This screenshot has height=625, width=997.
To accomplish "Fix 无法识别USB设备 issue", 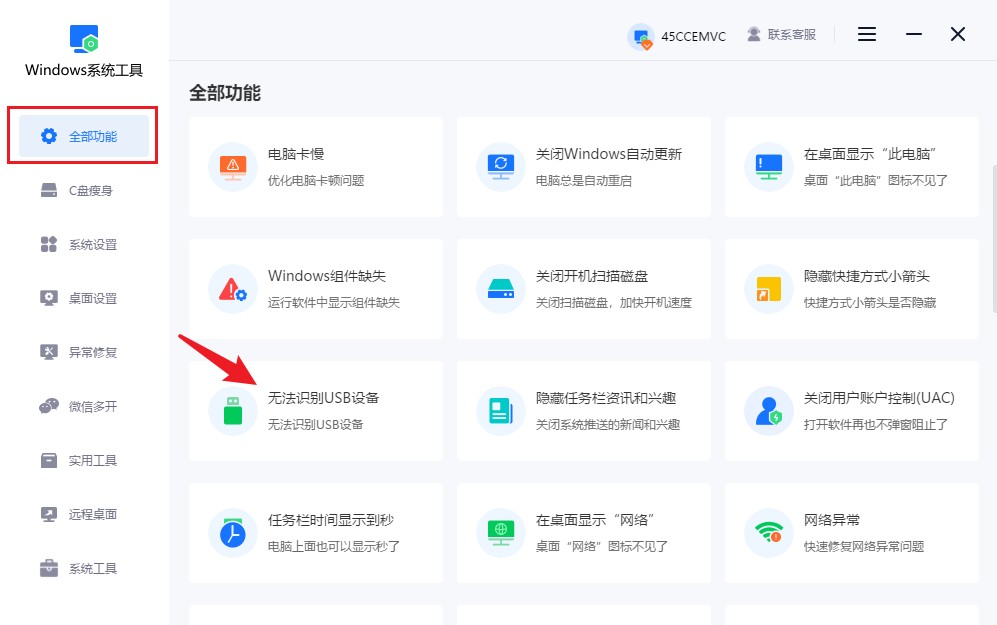I will coord(316,410).
